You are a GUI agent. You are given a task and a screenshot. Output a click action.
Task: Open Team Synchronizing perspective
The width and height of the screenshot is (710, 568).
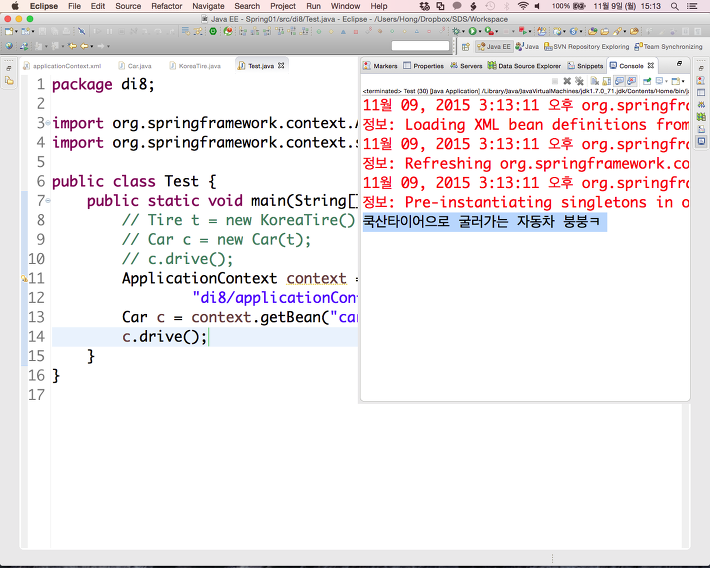(668, 47)
